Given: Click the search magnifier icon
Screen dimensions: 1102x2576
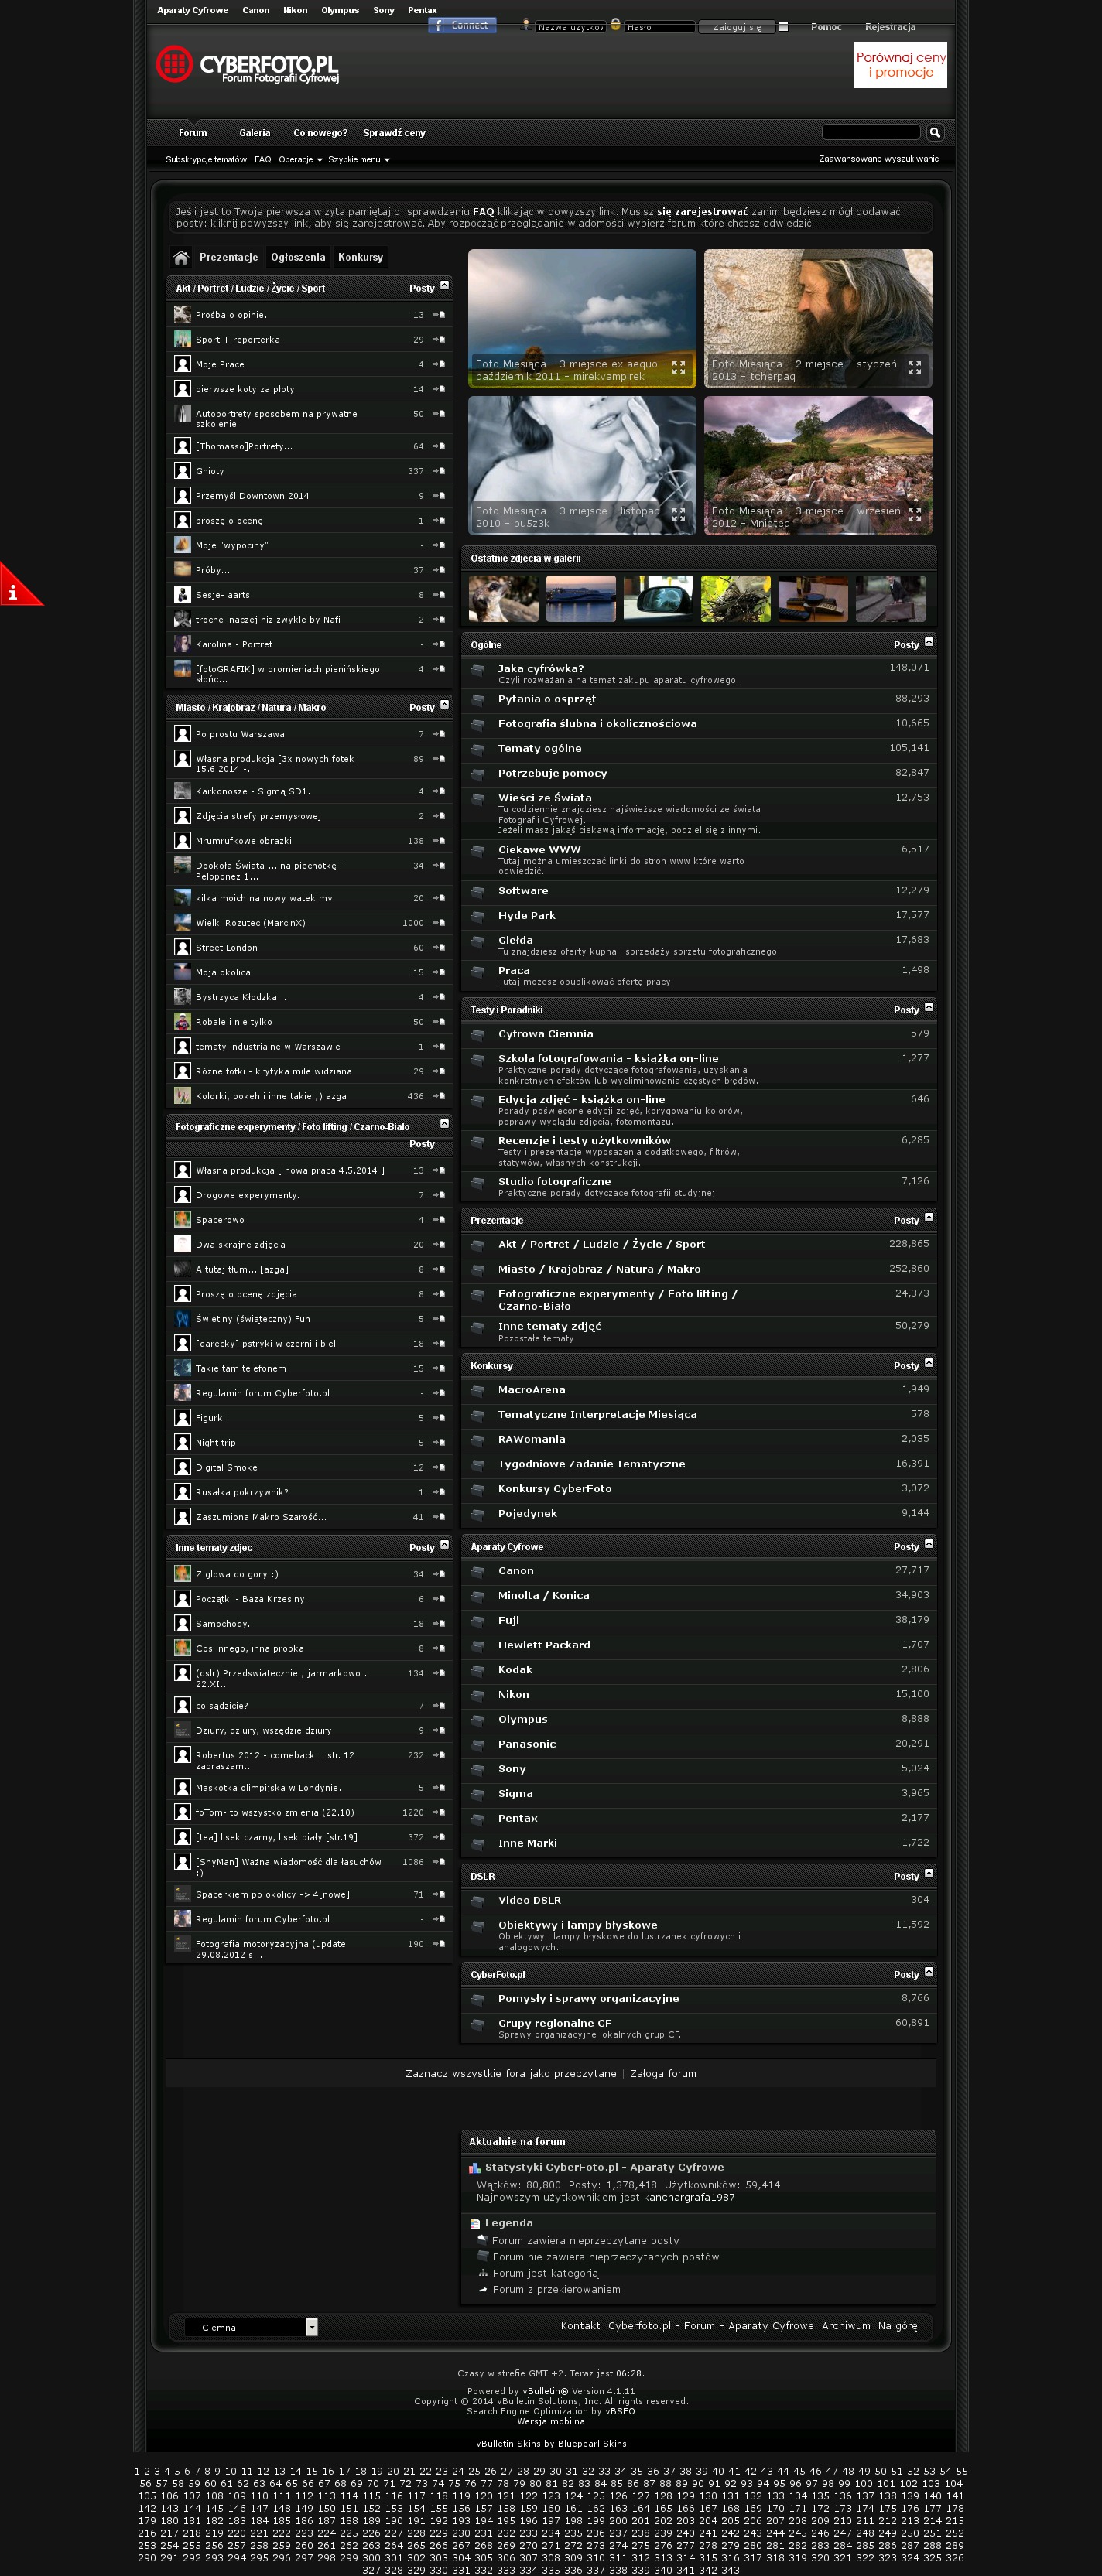Looking at the screenshot, I should coord(934,132).
